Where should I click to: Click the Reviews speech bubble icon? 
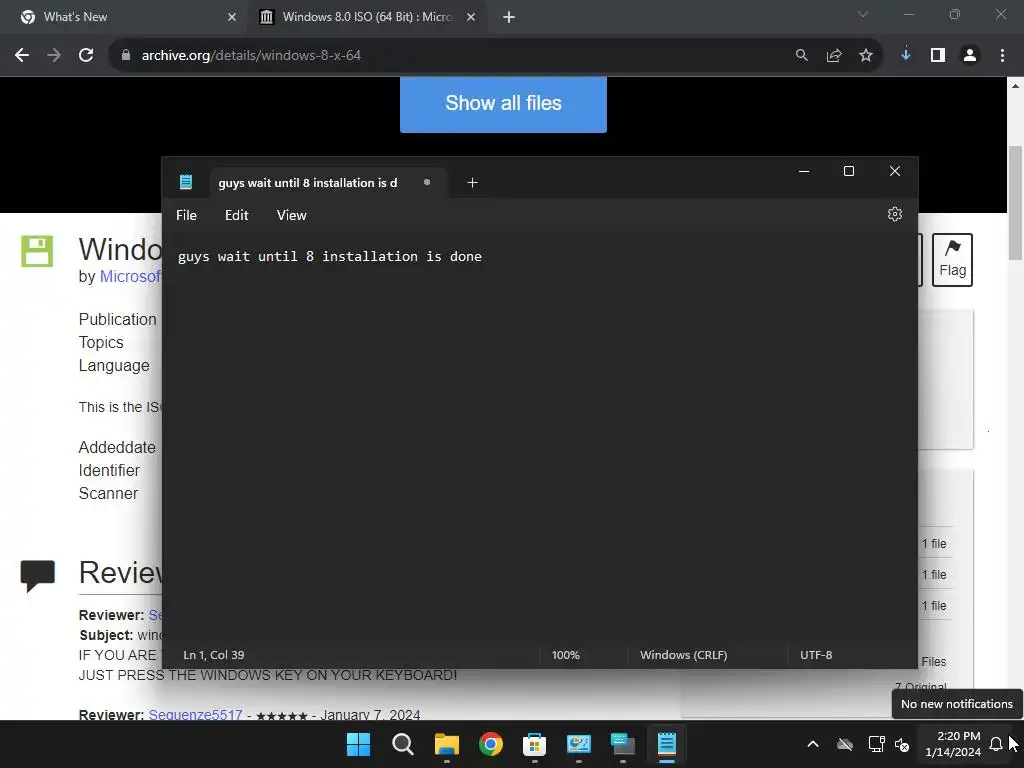click(37, 575)
